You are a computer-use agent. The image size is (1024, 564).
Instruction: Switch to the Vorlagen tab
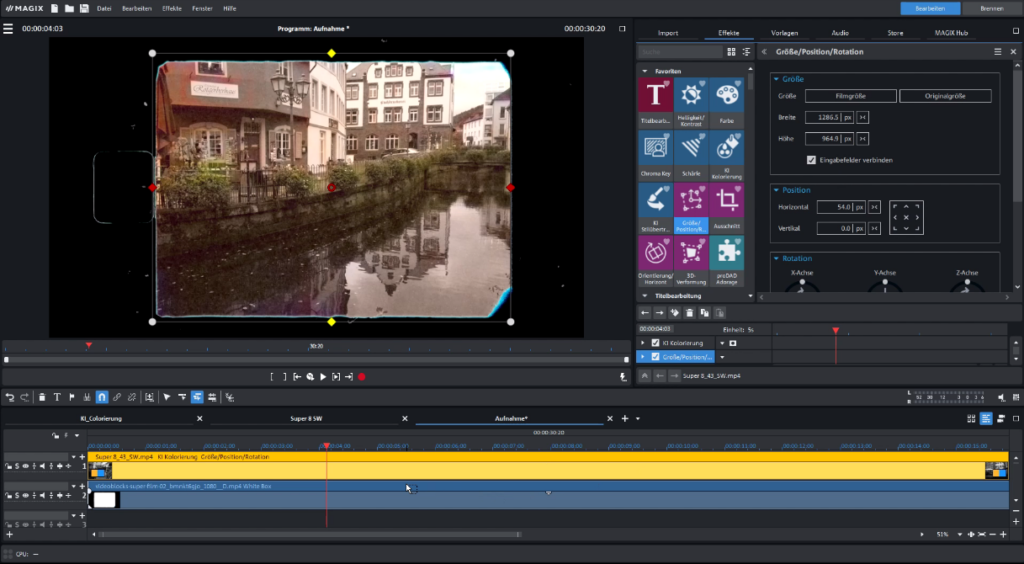(784, 33)
